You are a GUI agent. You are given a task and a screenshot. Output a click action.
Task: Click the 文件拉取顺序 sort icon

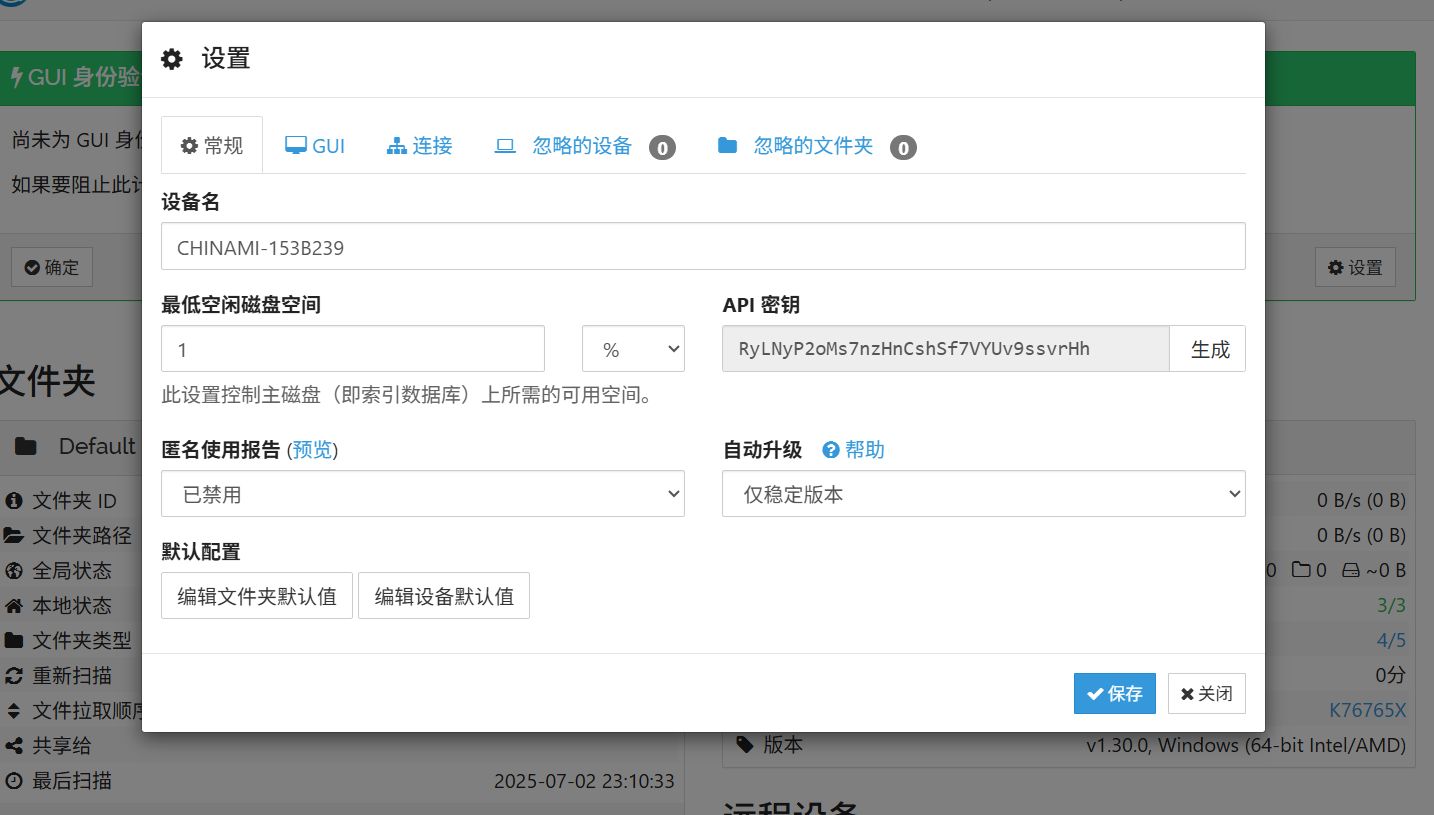14,711
